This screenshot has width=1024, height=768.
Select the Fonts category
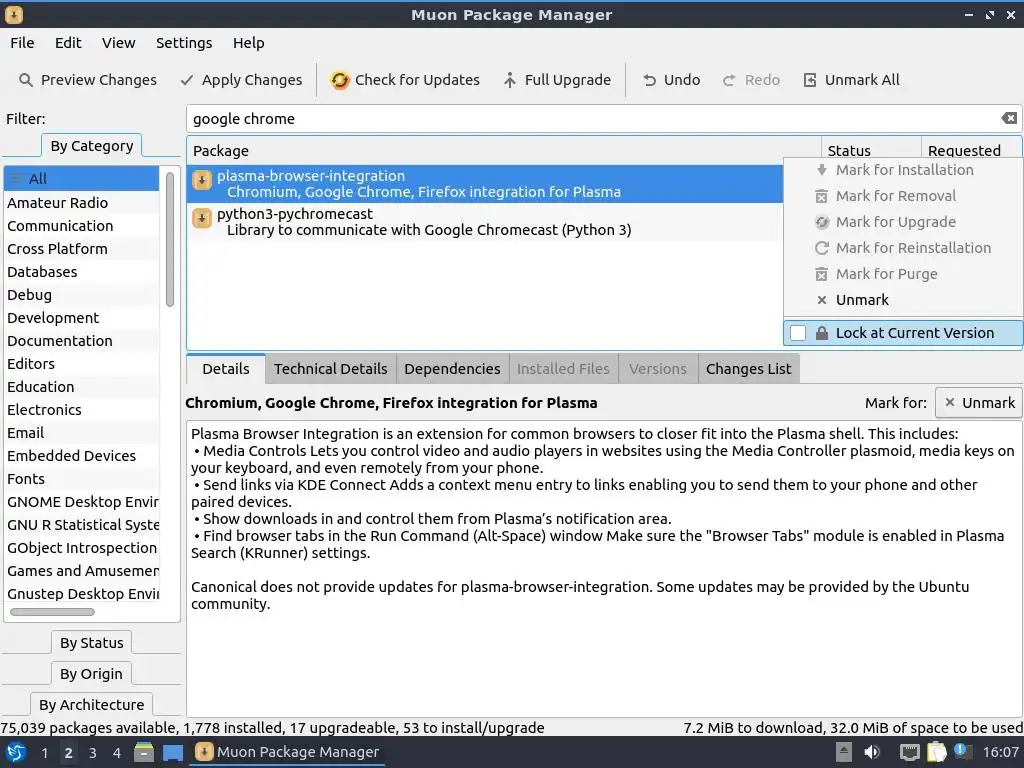coord(81,479)
